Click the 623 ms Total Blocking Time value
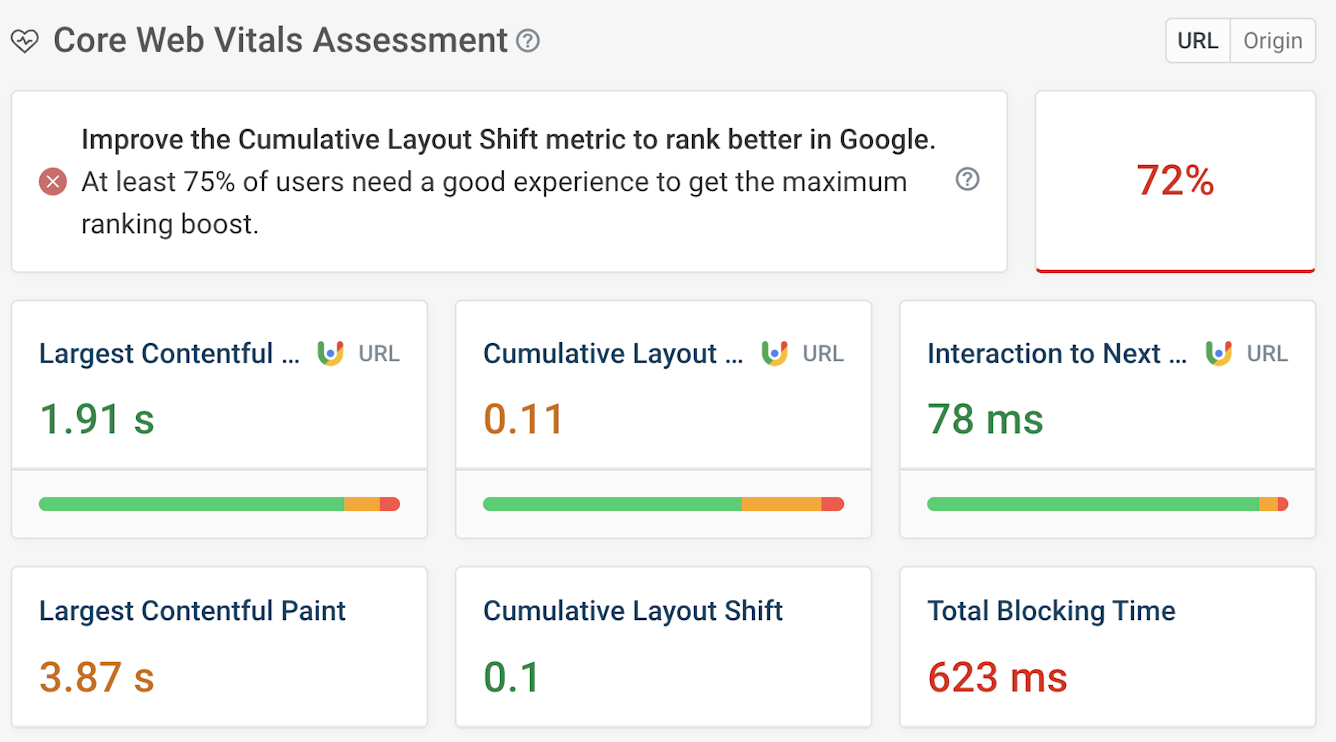Image resolution: width=1336 pixels, height=742 pixels. [x=997, y=677]
